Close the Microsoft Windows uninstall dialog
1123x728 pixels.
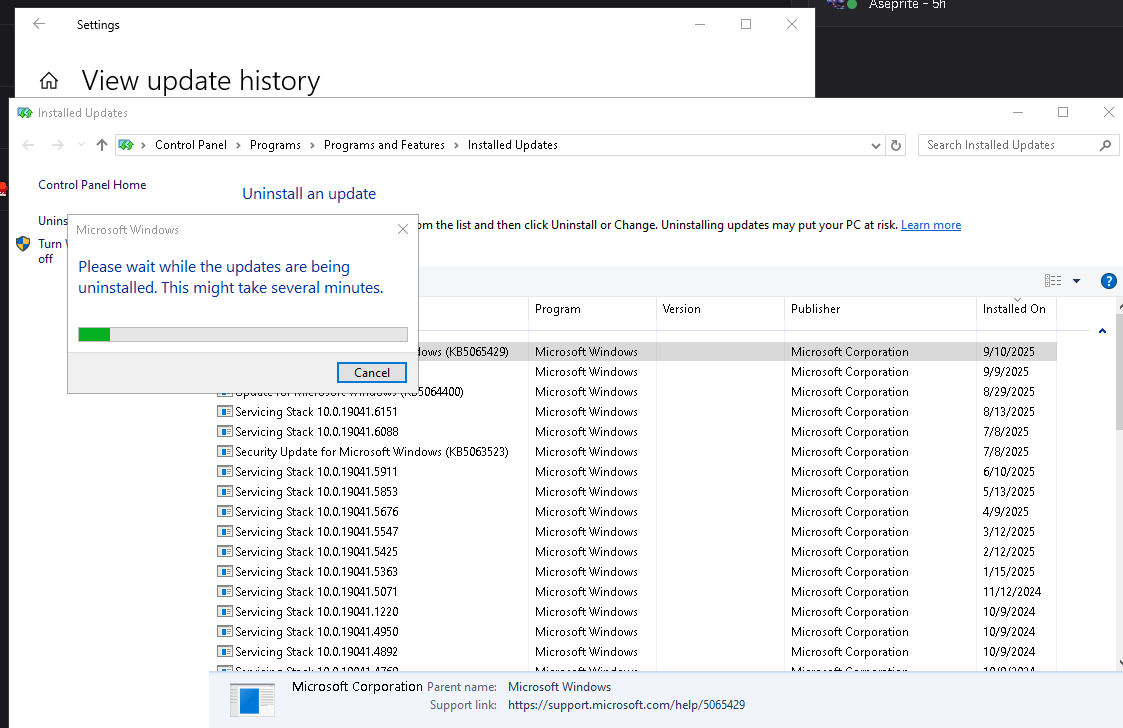point(403,229)
